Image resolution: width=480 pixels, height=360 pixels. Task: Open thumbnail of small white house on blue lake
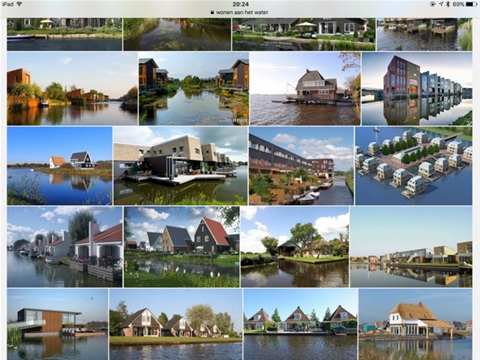click(x=60, y=166)
